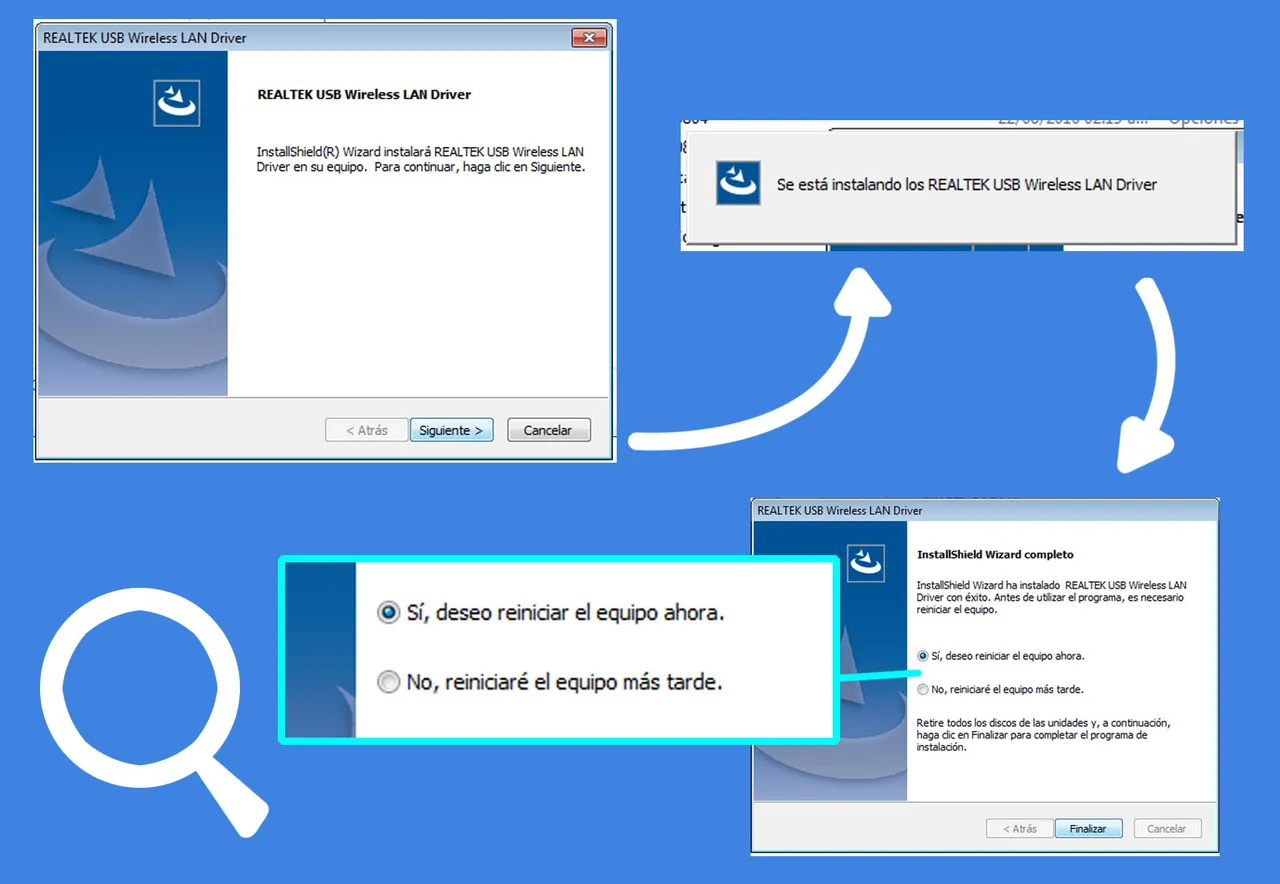Click InstallShield icon in the installing popup

click(738, 183)
